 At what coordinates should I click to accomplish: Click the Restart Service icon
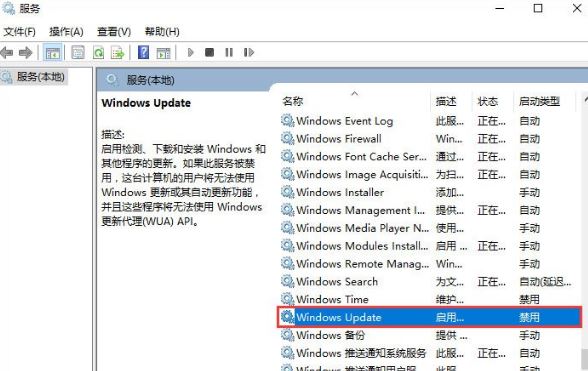tap(249, 53)
